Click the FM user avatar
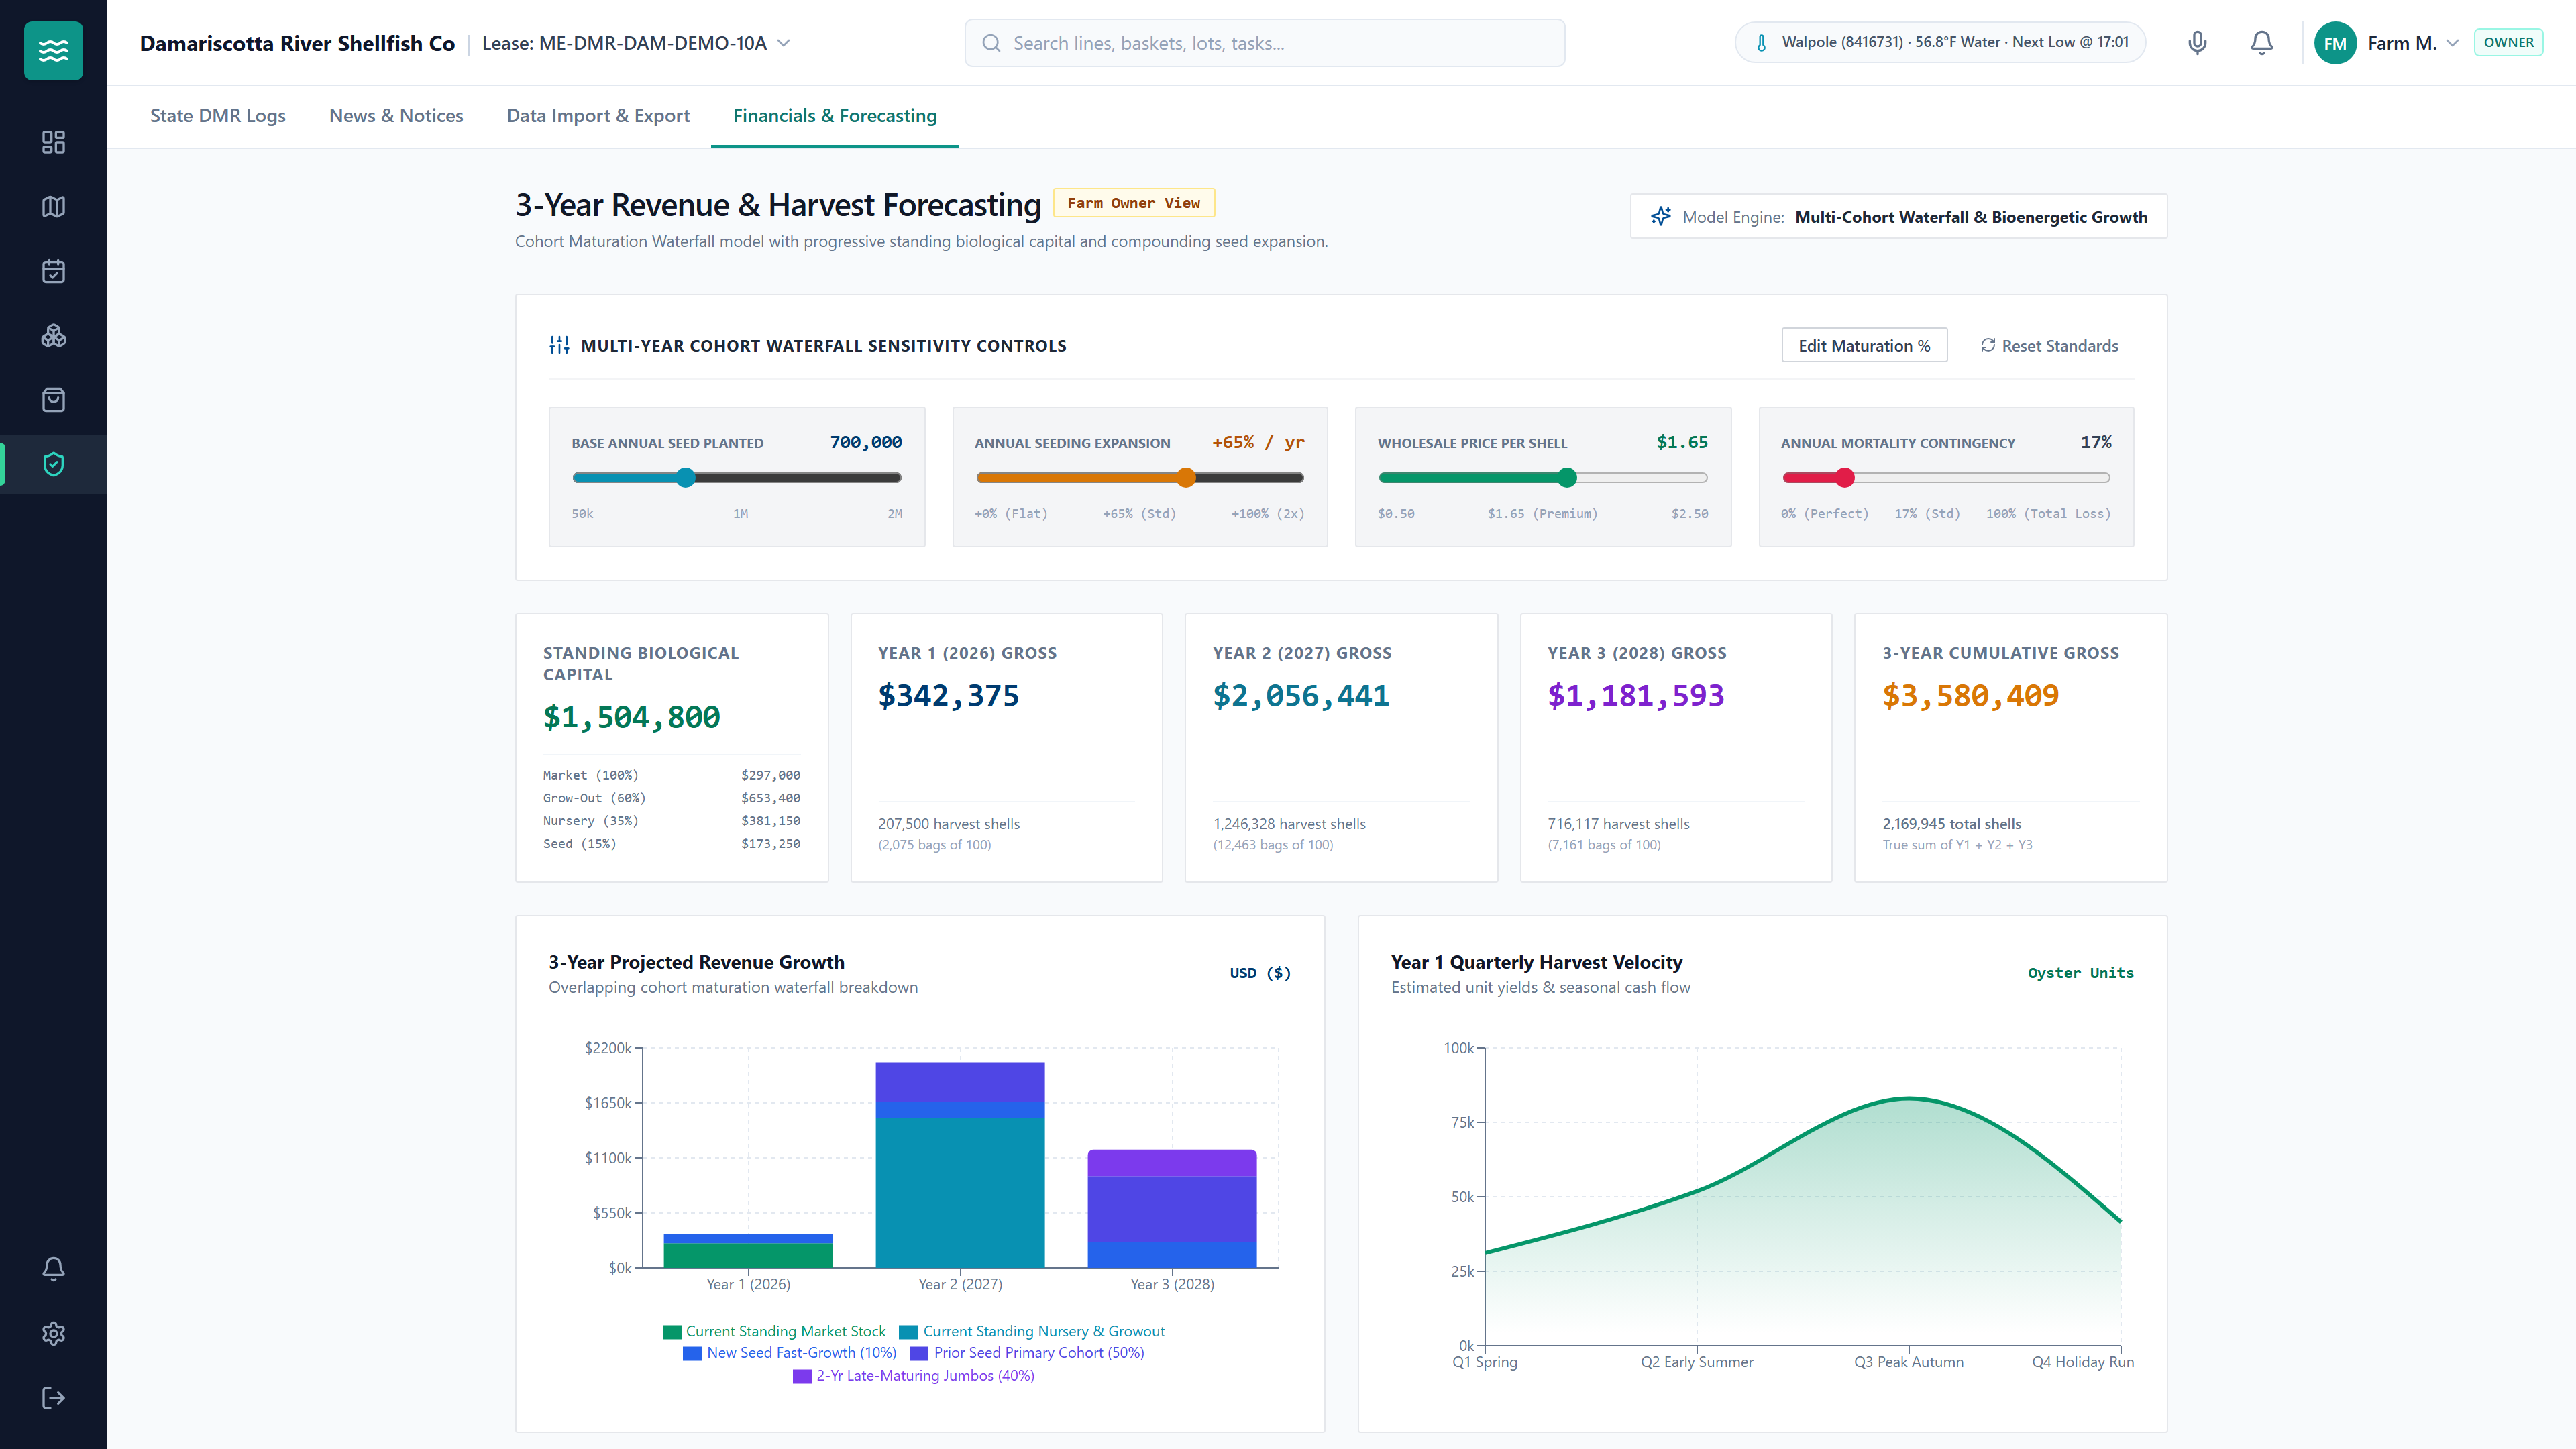Viewport: 2576px width, 1449px height. 2335,43
